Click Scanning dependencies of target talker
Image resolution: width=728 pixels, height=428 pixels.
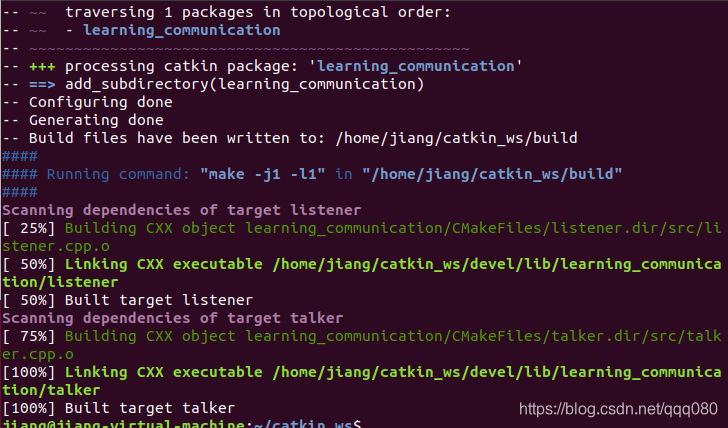pos(173,318)
